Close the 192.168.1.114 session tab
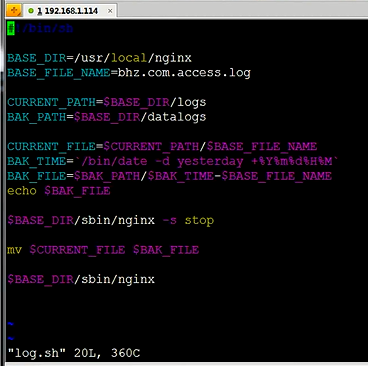368x366 pixels. (x=110, y=11)
